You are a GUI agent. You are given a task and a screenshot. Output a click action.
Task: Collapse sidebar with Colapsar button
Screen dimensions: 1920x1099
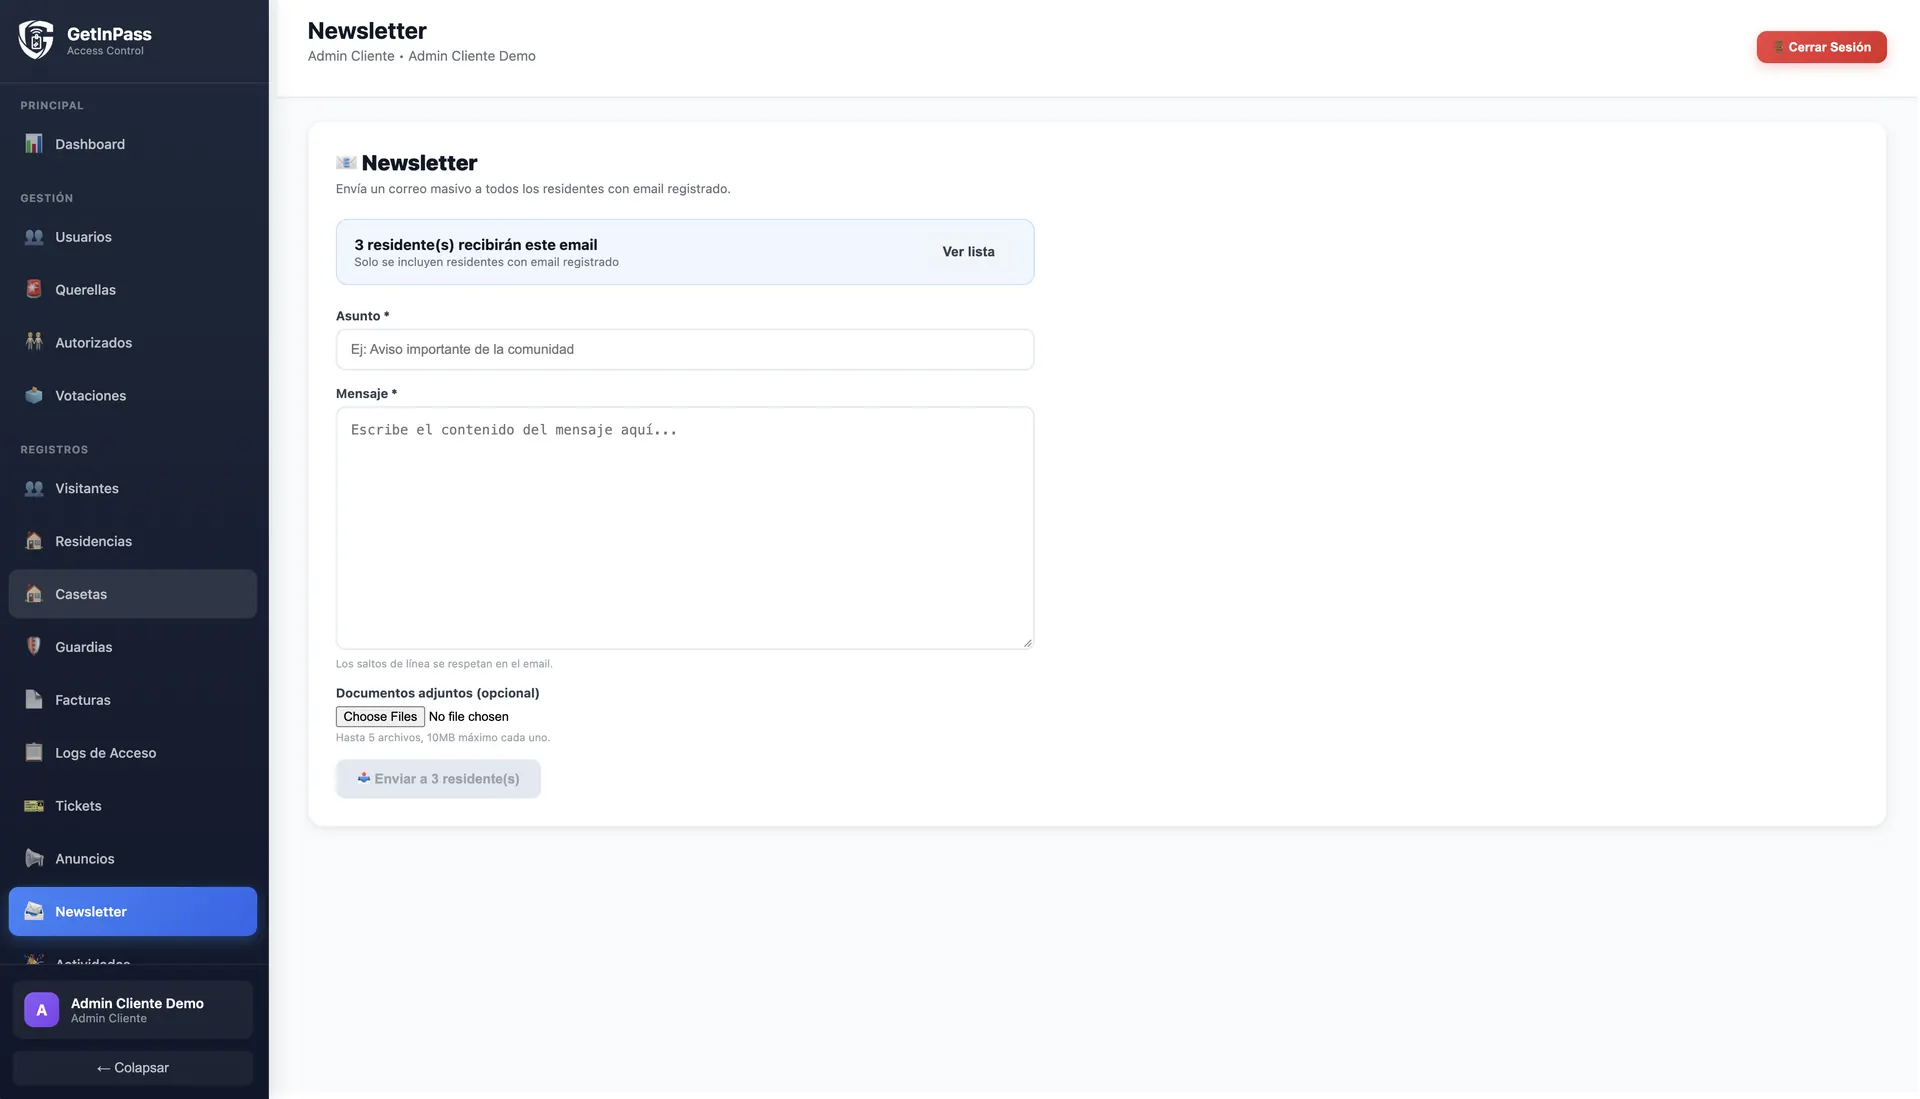133,1068
